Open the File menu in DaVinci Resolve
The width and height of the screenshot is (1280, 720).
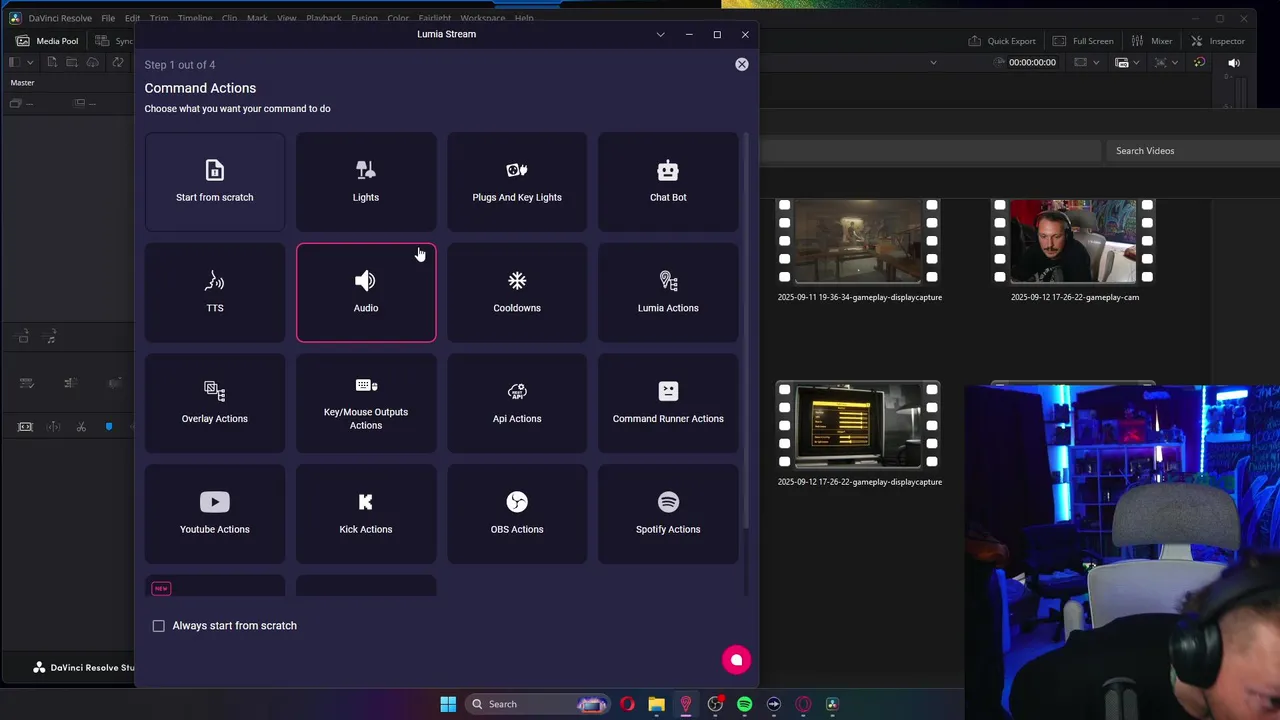[x=108, y=18]
